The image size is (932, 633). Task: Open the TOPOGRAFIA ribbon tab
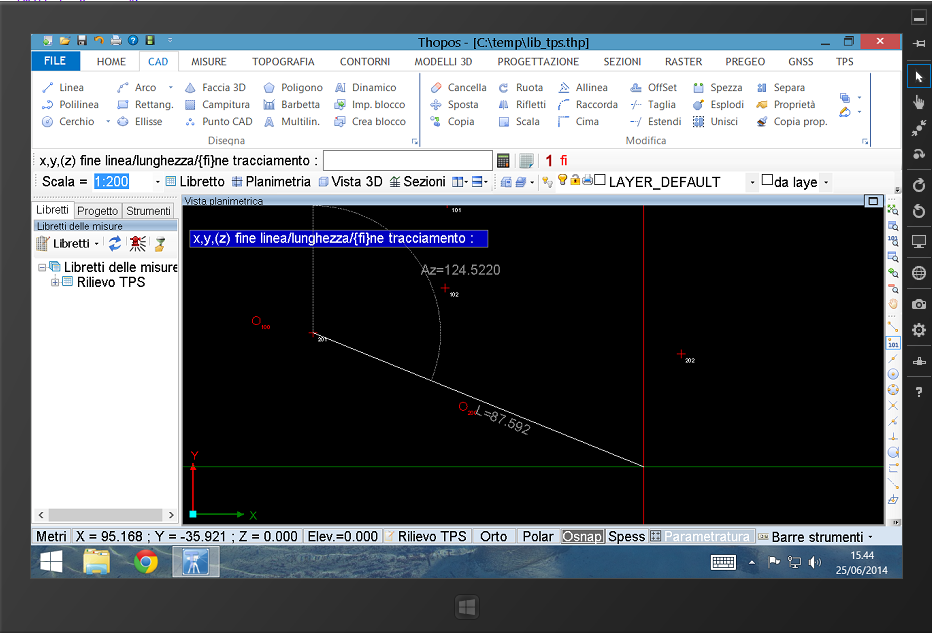pos(283,62)
